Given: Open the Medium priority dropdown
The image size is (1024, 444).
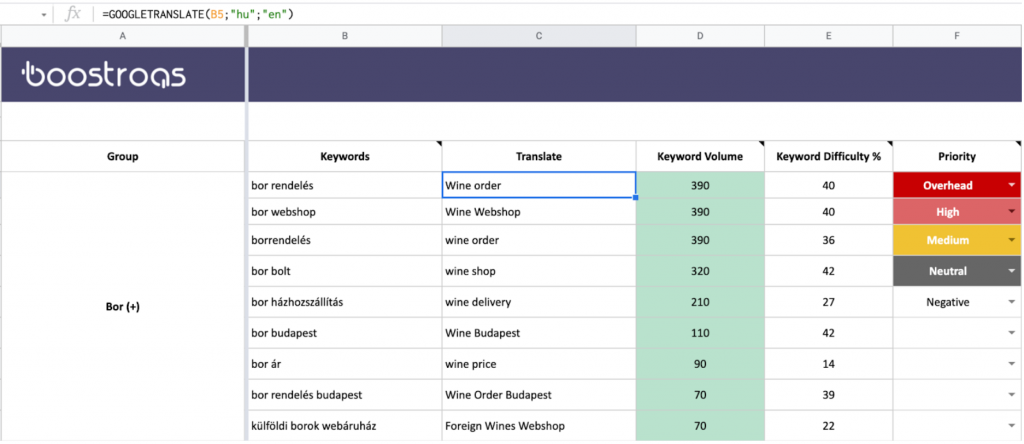Looking at the screenshot, I should click(1012, 240).
